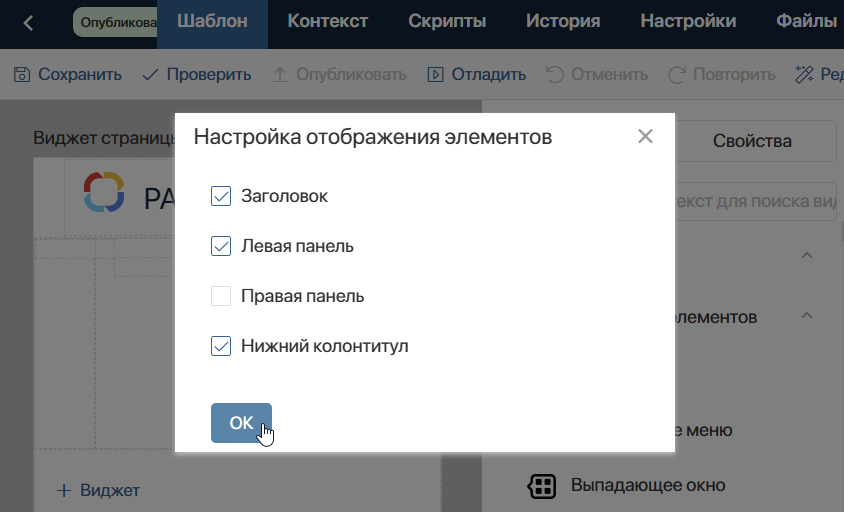Close the Настройка отображения элементов dialog
844x512 pixels.
coord(645,136)
